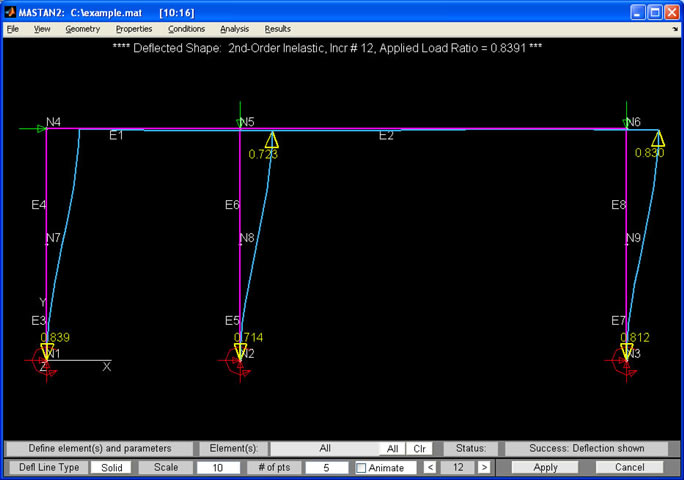
Task: Click the green load arrow at node N4
Action: pyautogui.click(x=33, y=128)
